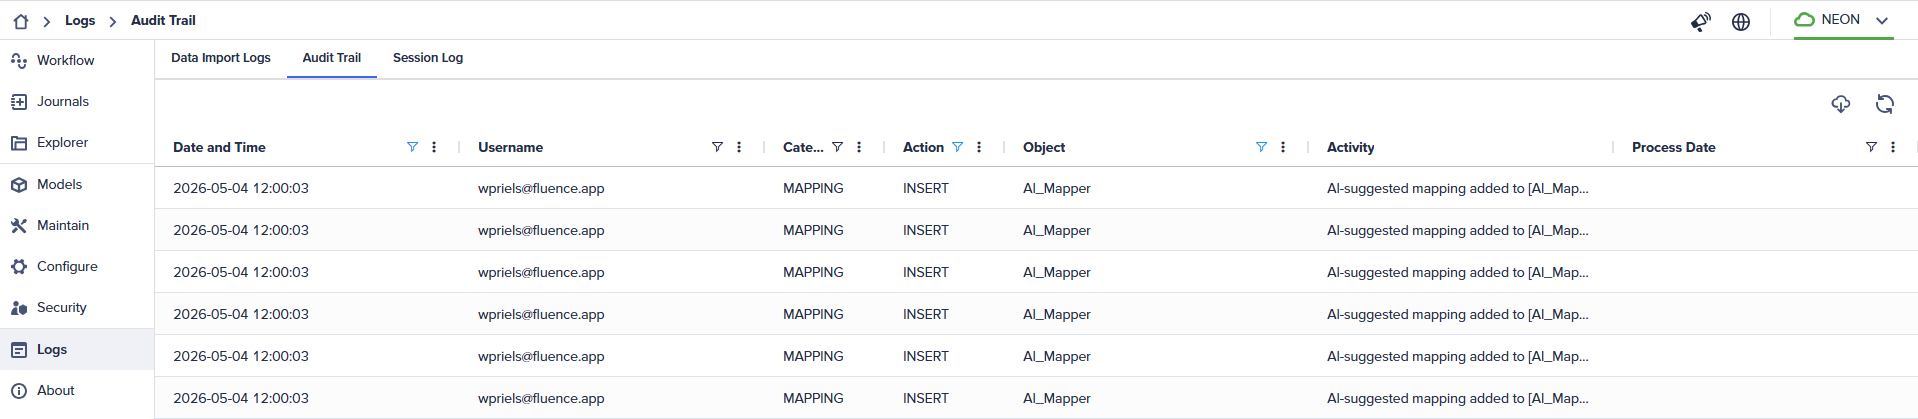Open filter for Date and Time column
Screen dimensions: 1918x419
[x=412, y=147]
